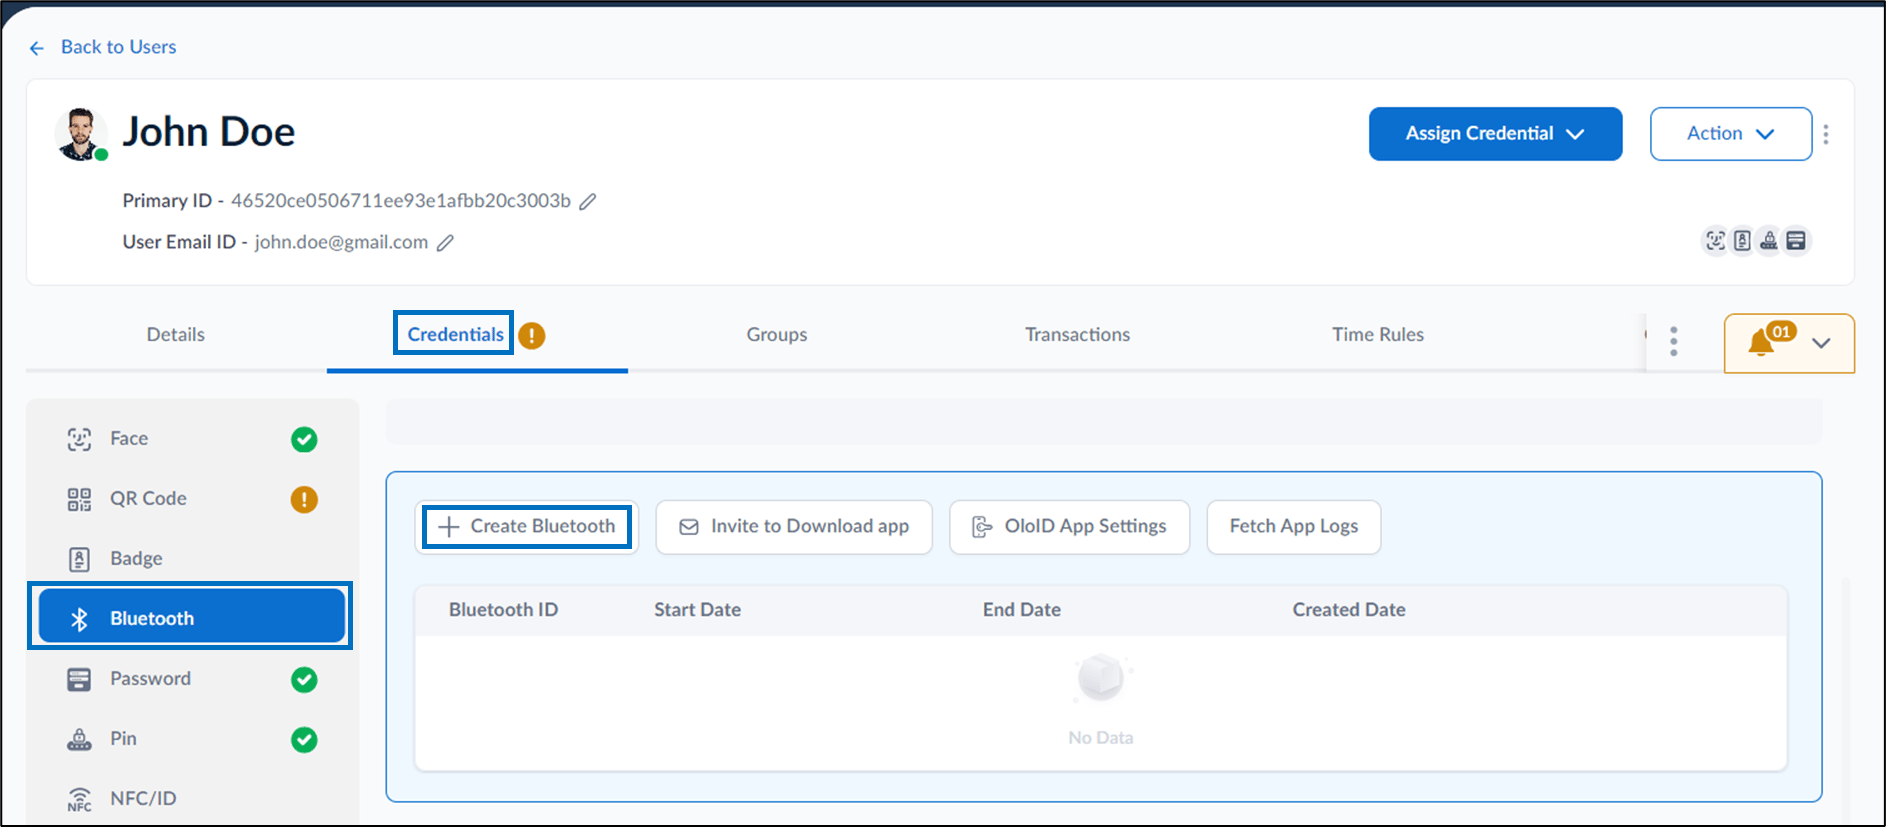
Task: Click green check status next to Password
Action: (x=304, y=679)
